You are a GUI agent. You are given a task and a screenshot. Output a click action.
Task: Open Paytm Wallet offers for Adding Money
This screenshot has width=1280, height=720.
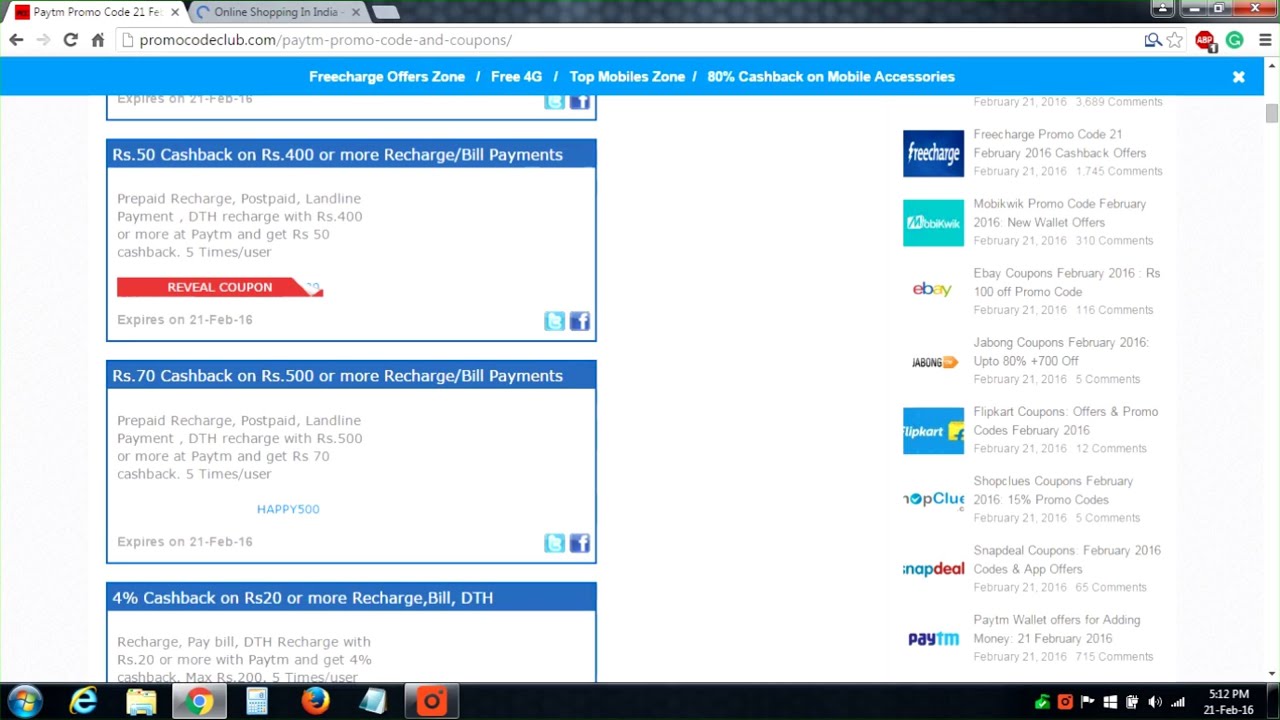(1057, 629)
